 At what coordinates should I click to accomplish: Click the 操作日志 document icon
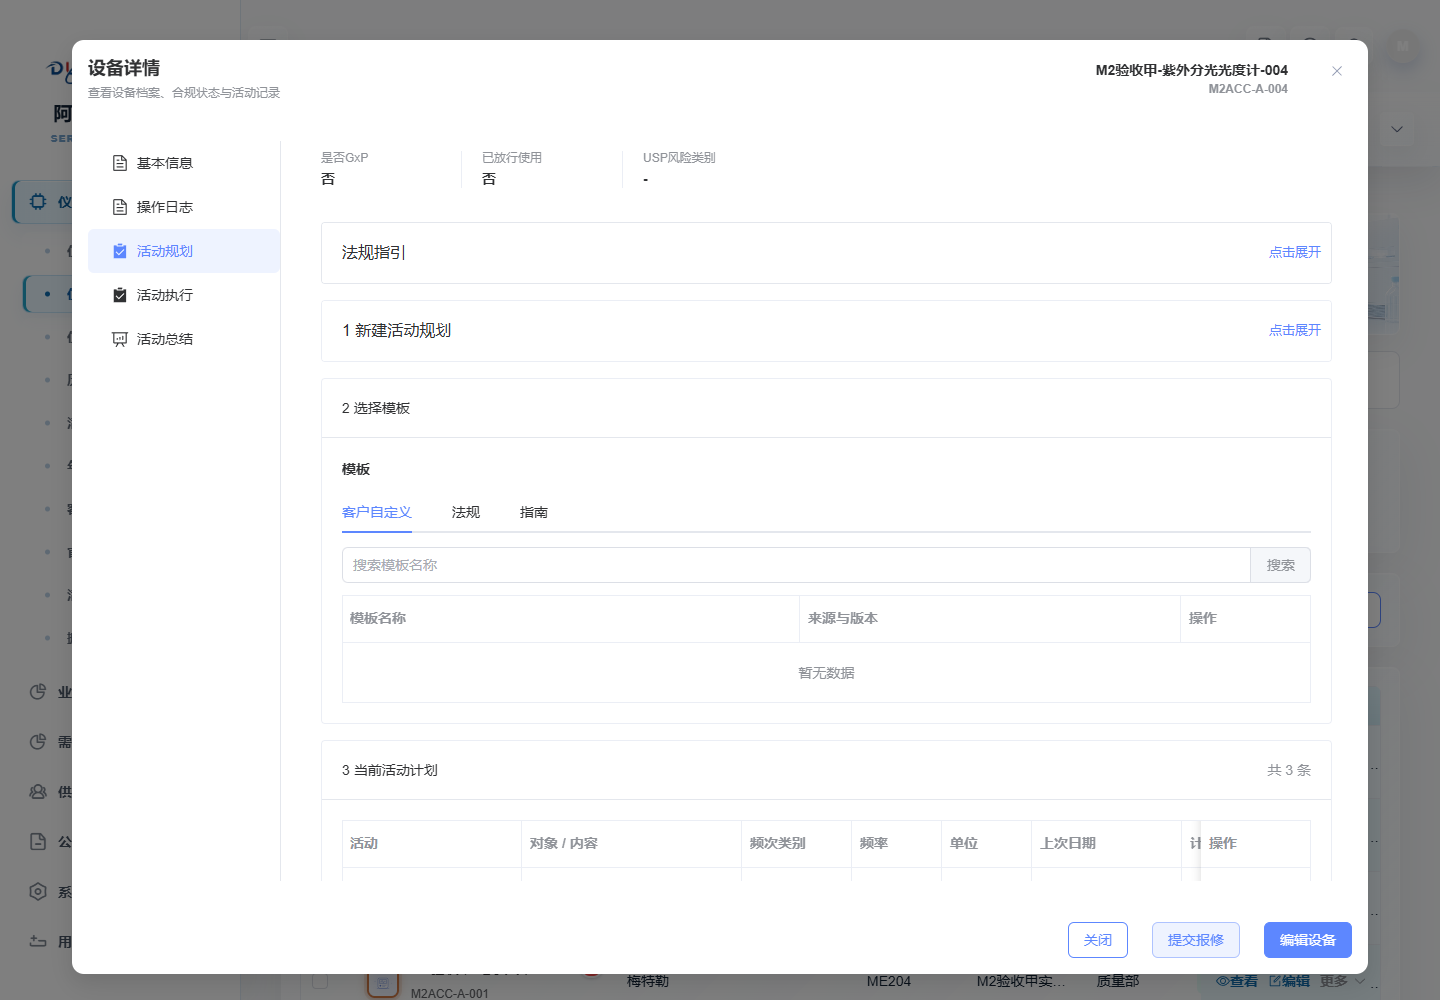pos(120,207)
